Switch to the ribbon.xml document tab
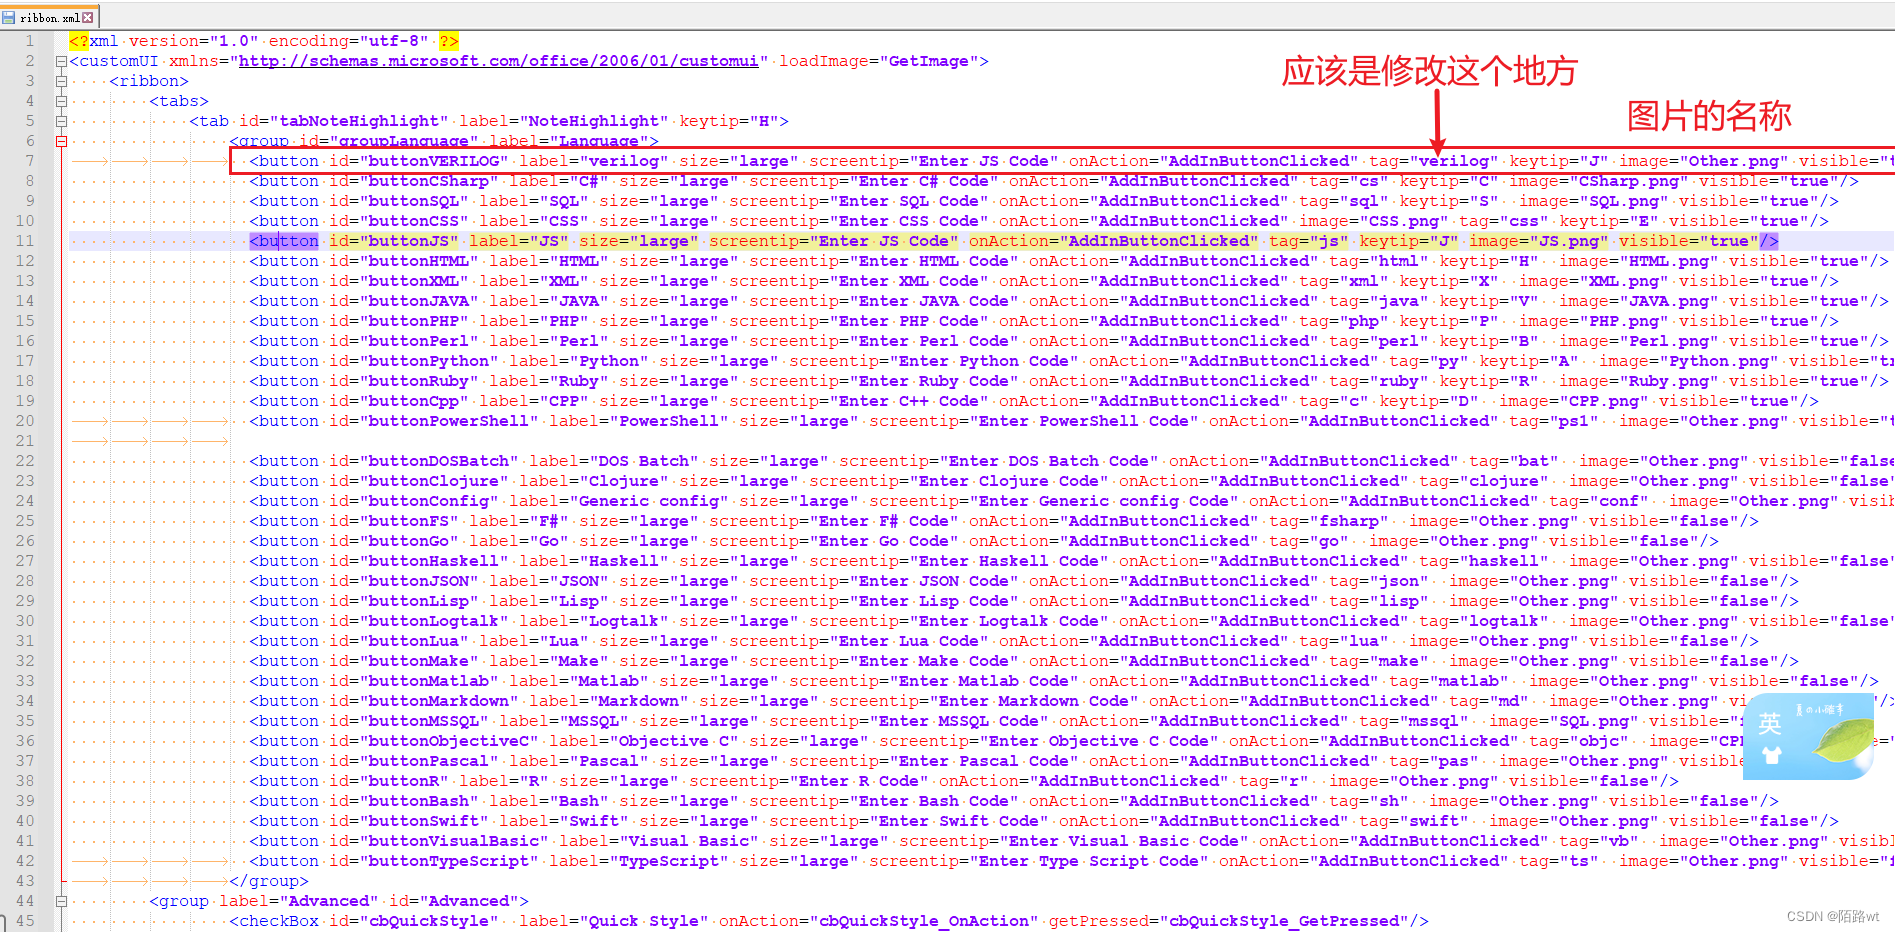1895x932 pixels. [48, 17]
